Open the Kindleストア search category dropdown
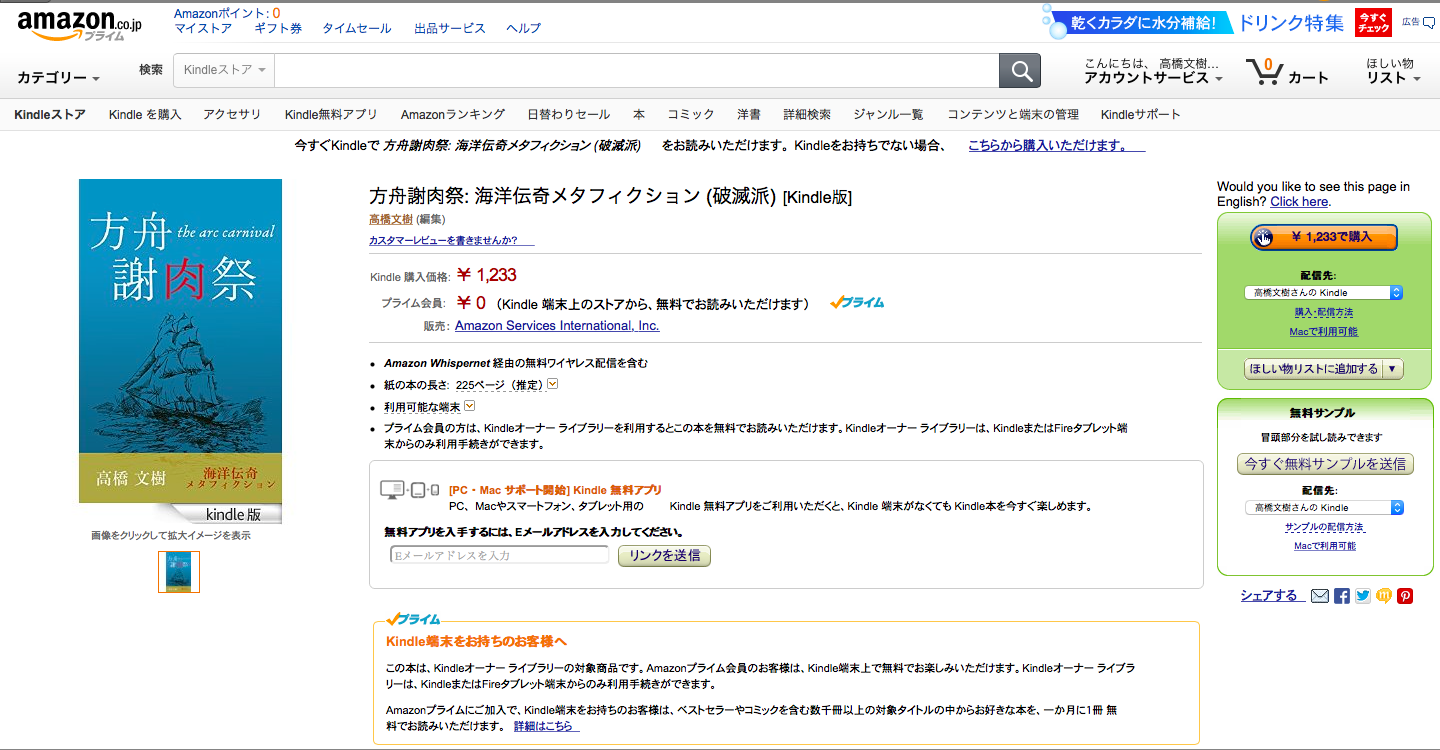This screenshot has height=750, width=1440. click(224, 70)
